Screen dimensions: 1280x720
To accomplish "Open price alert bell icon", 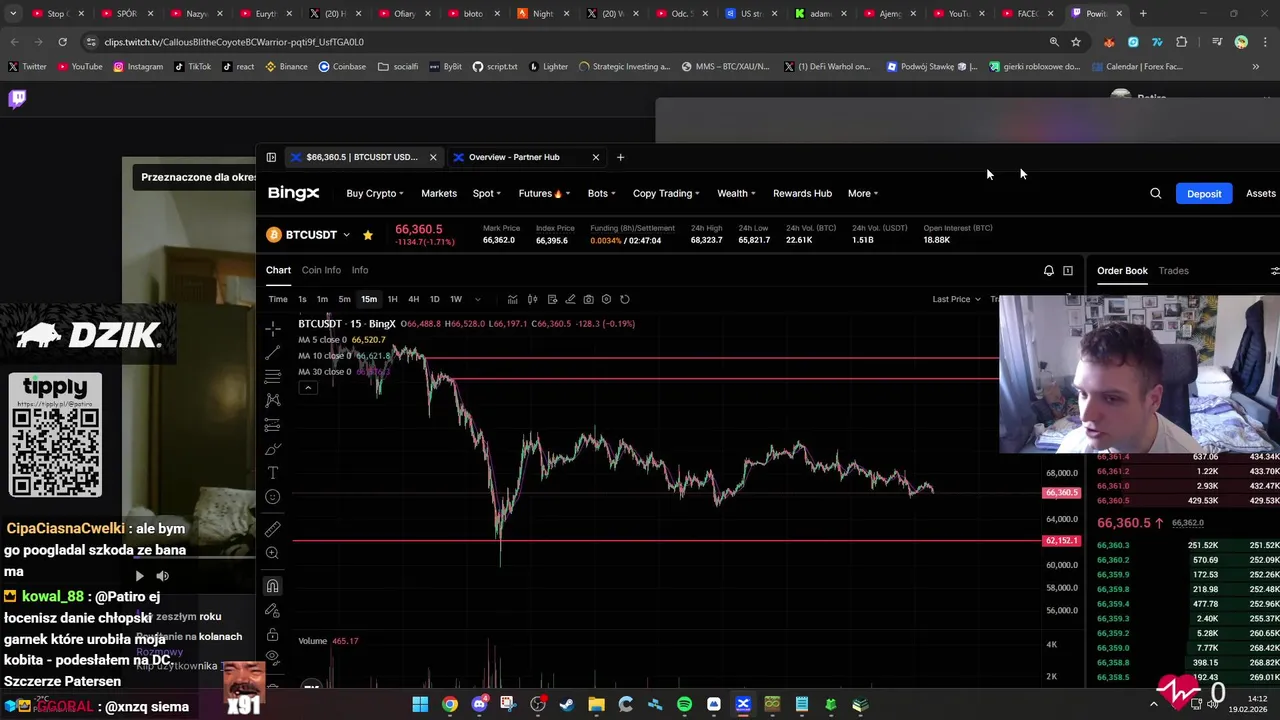I will tap(1049, 271).
